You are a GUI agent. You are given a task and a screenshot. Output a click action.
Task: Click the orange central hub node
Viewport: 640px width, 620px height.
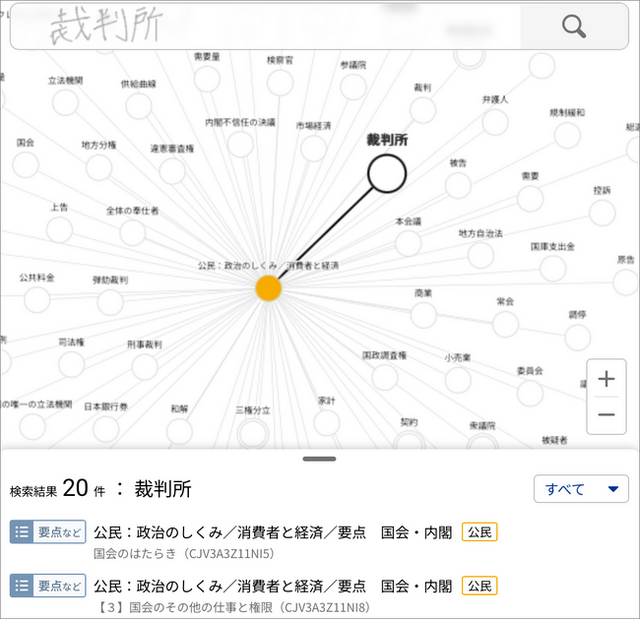pyautogui.click(x=268, y=289)
